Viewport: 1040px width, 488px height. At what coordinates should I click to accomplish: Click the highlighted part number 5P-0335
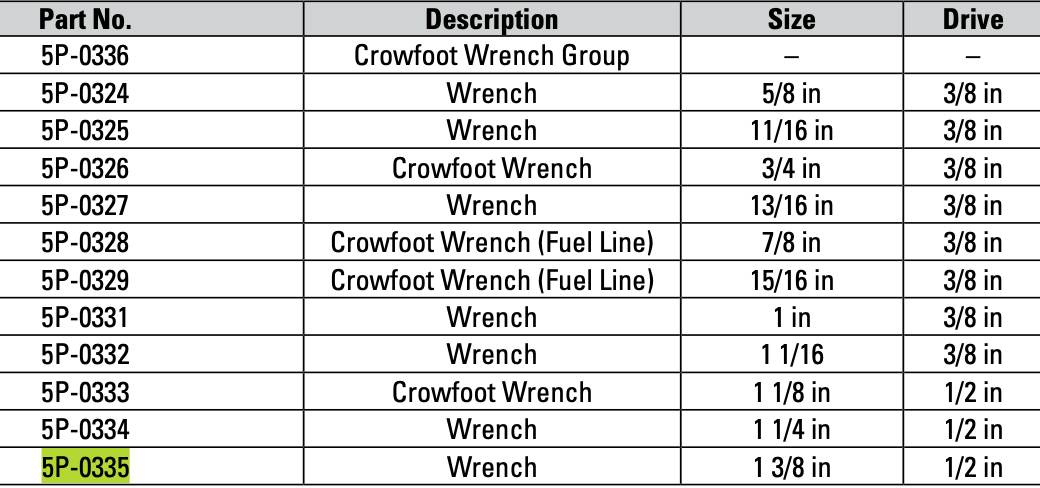pos(86,467)
